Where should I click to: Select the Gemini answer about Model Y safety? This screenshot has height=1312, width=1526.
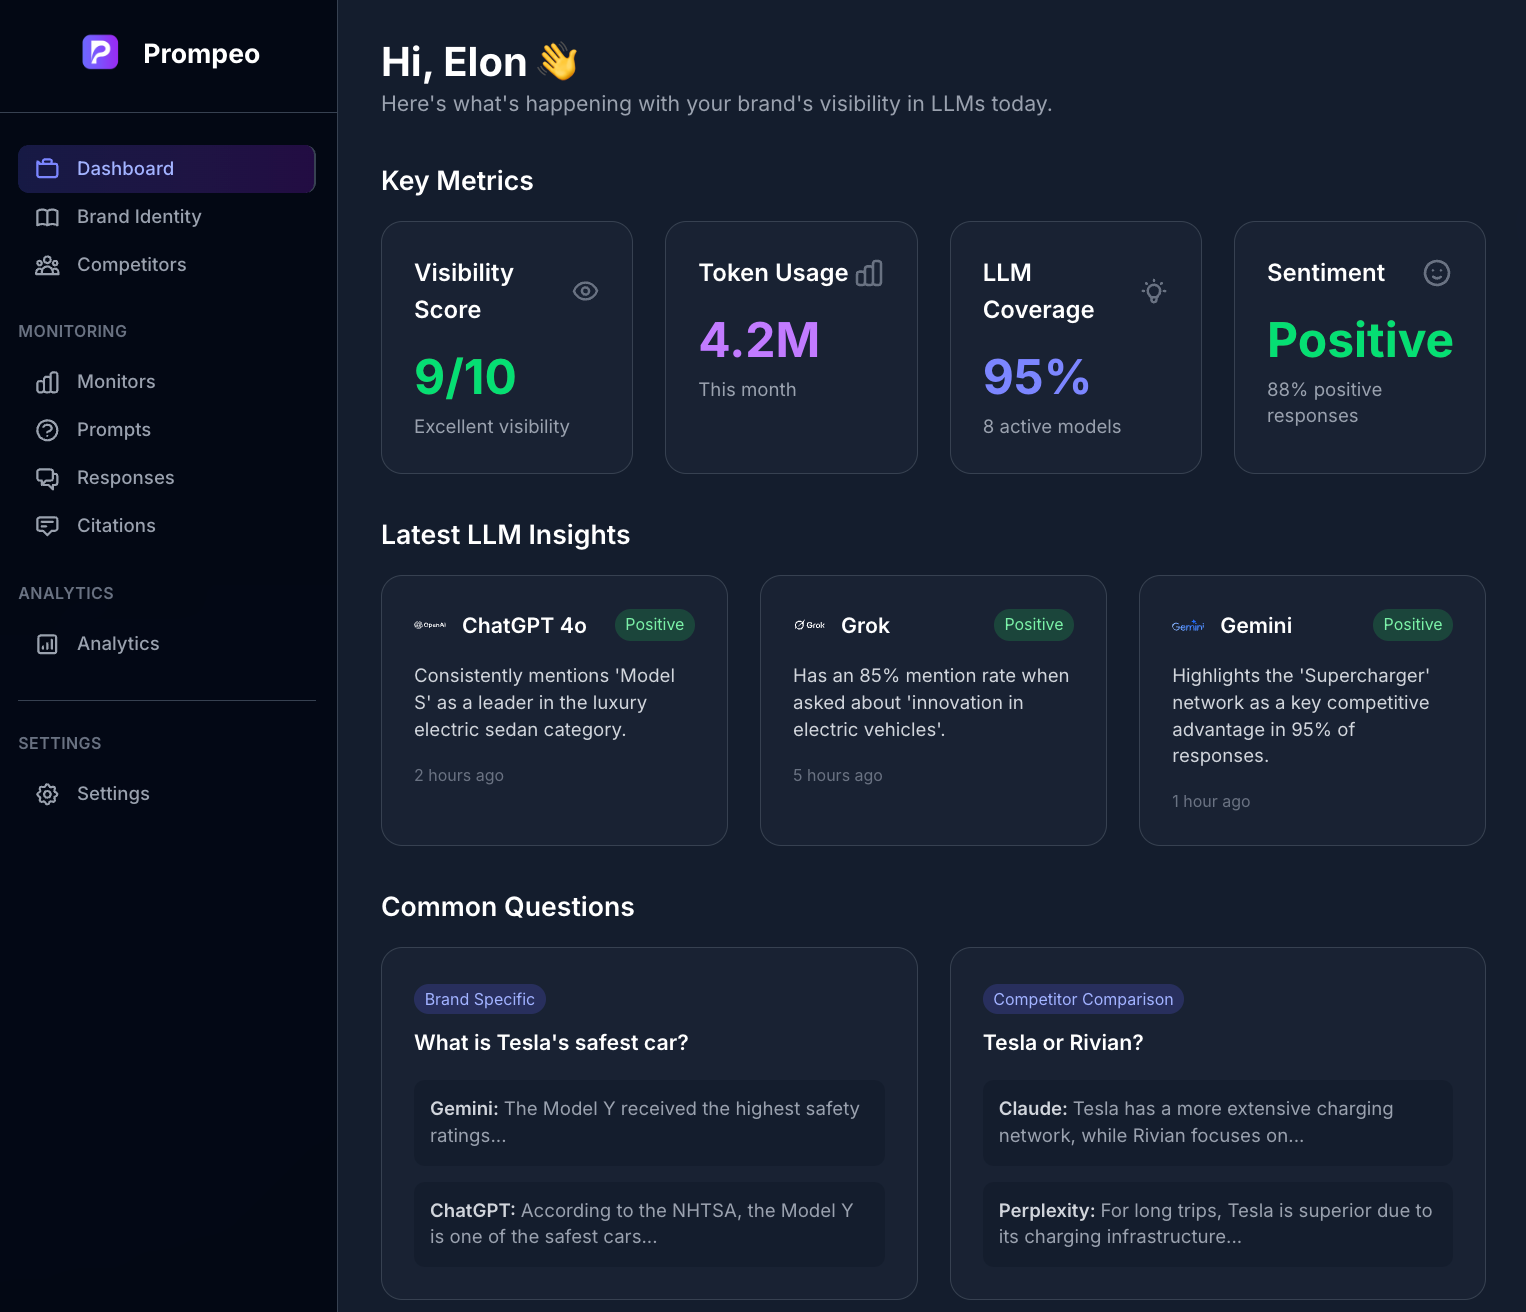[x=649, y=1122]
